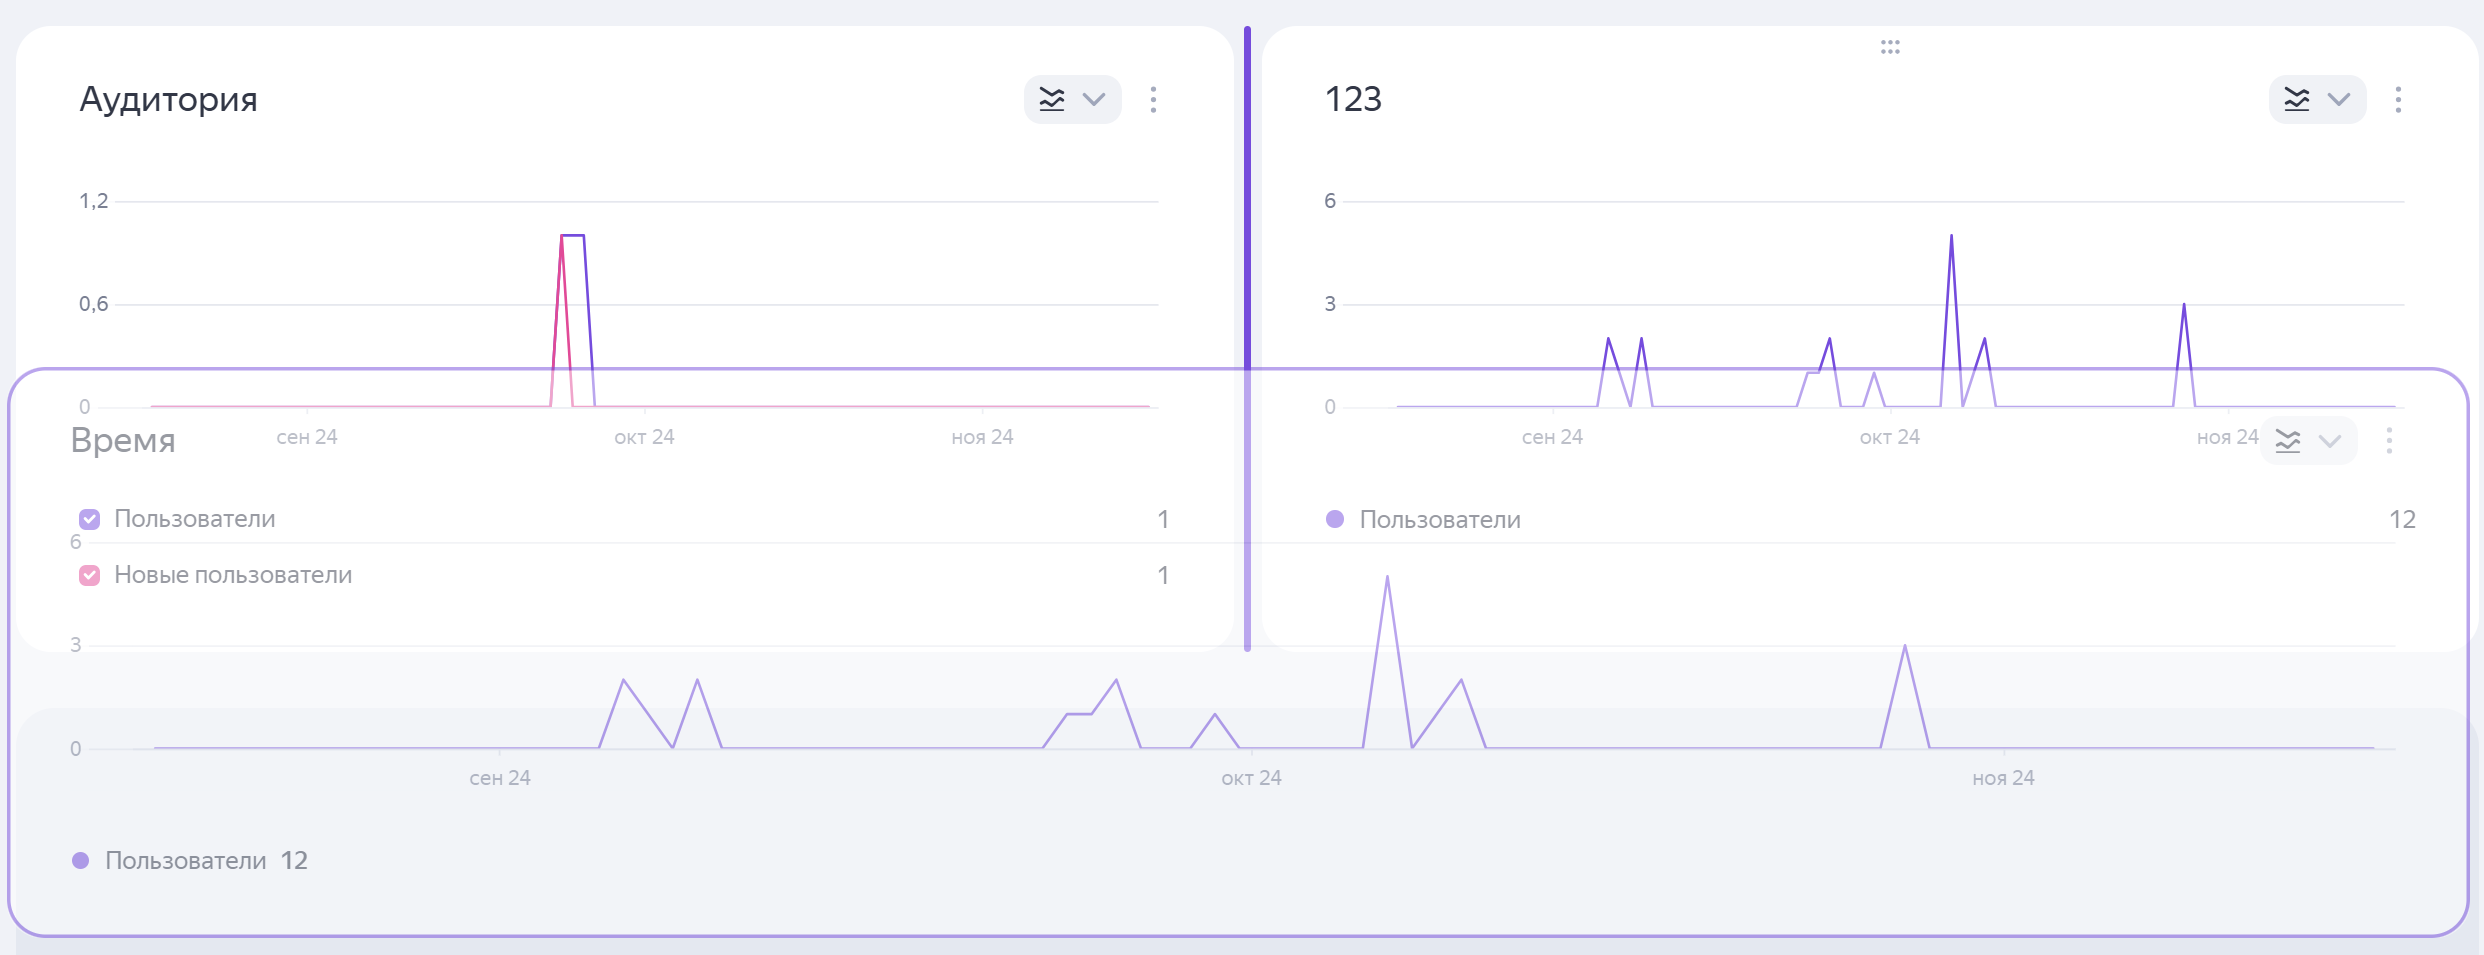The height and width of the screenshot is (955, 2484).
Task: Click the drag handle dots above 123 widget
Action: point(1889,47)
